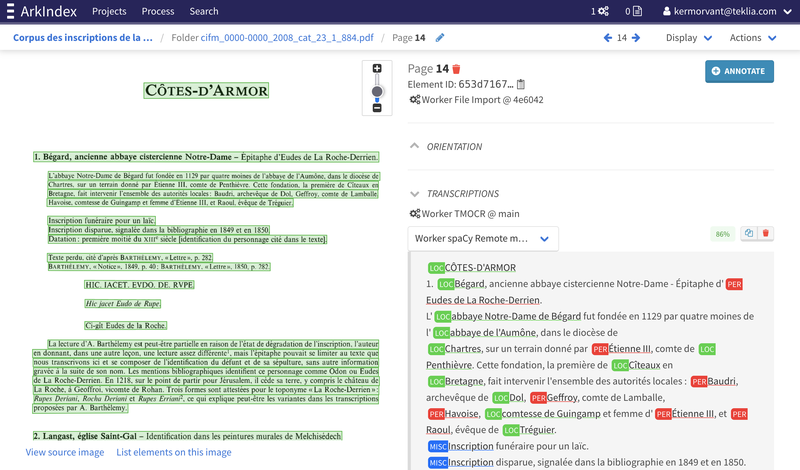Go to next page arrow
The image size is (800, 470).
[x=636, y=38]
